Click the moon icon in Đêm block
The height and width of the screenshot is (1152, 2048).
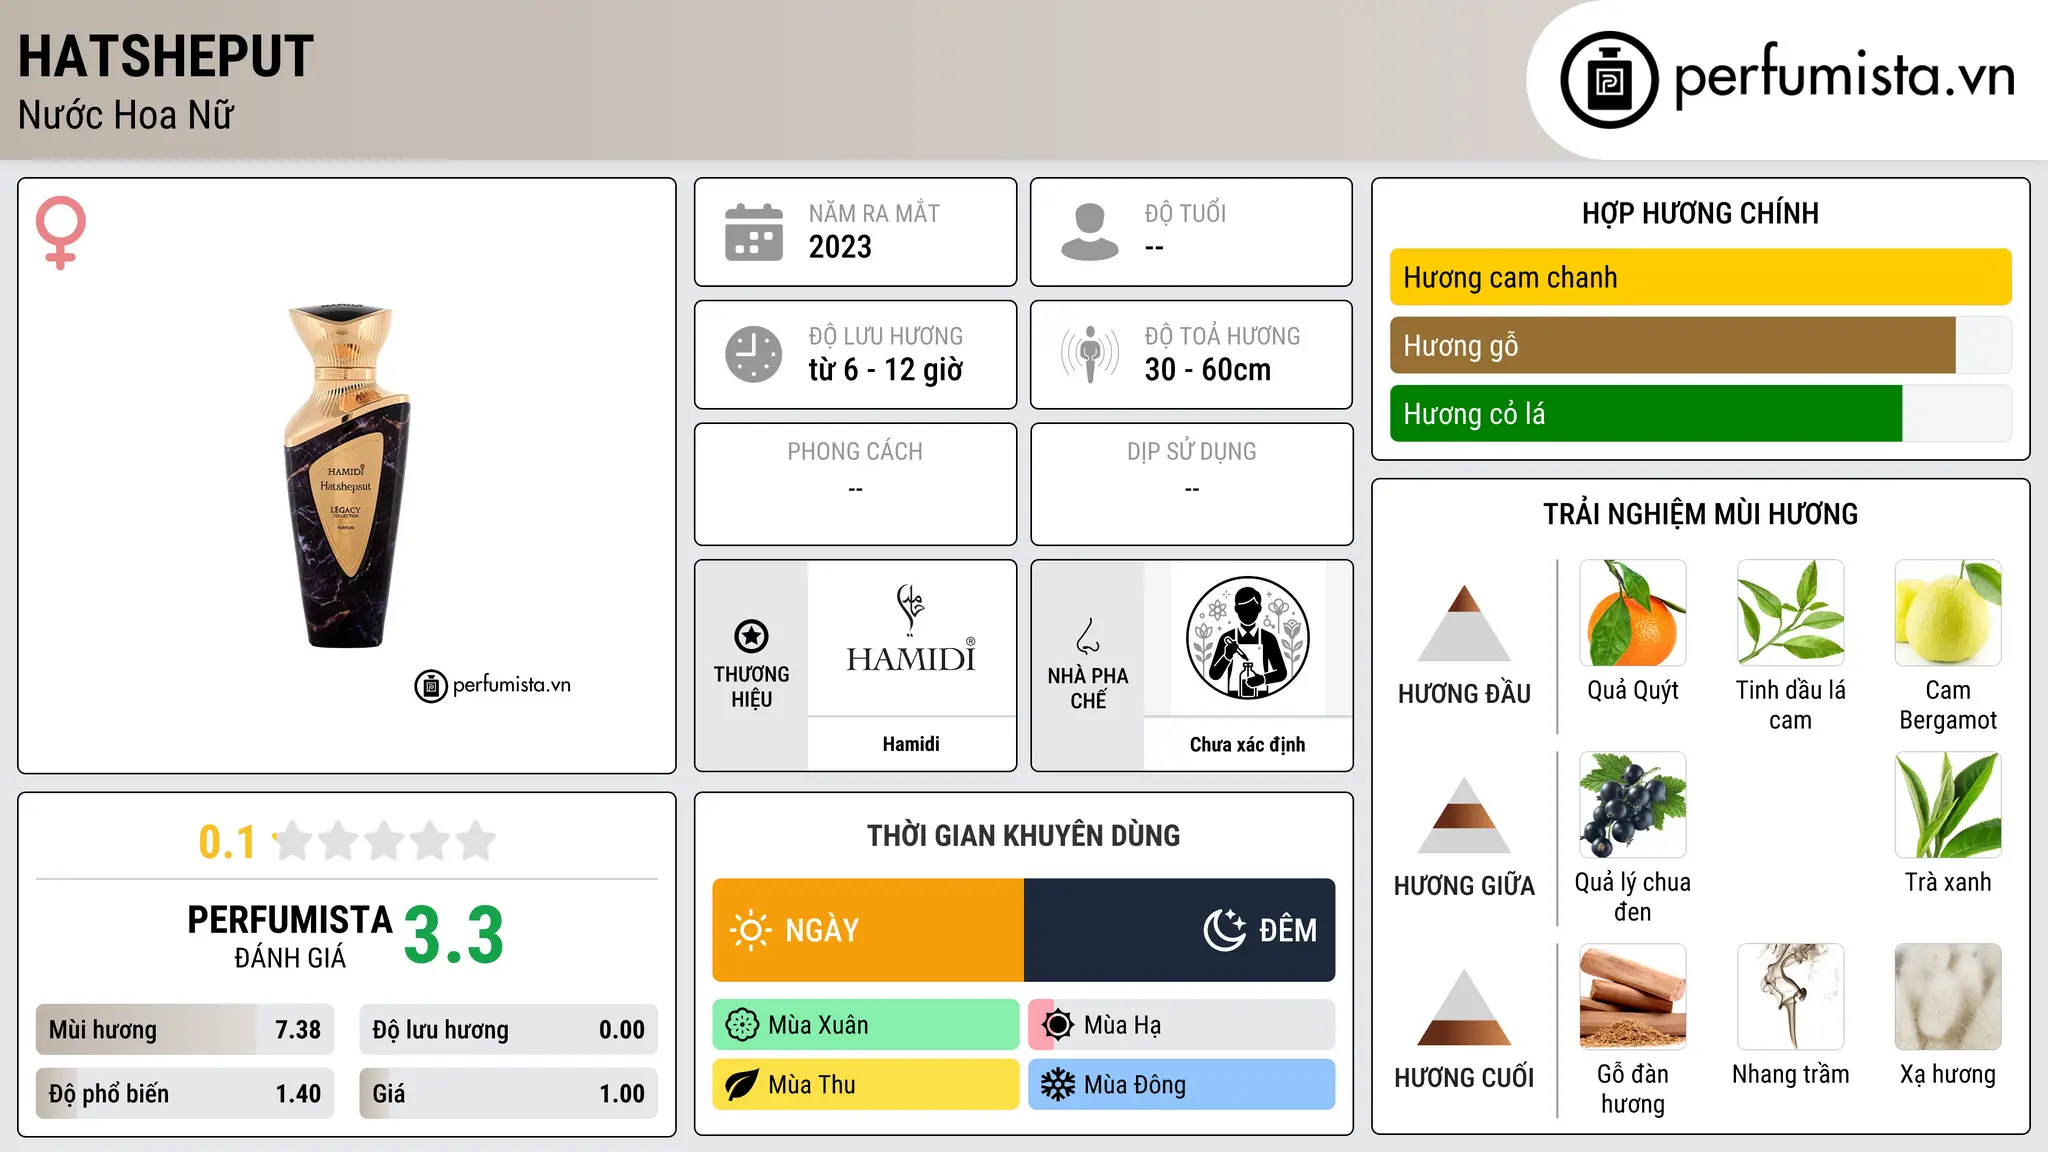(1225, 930)
